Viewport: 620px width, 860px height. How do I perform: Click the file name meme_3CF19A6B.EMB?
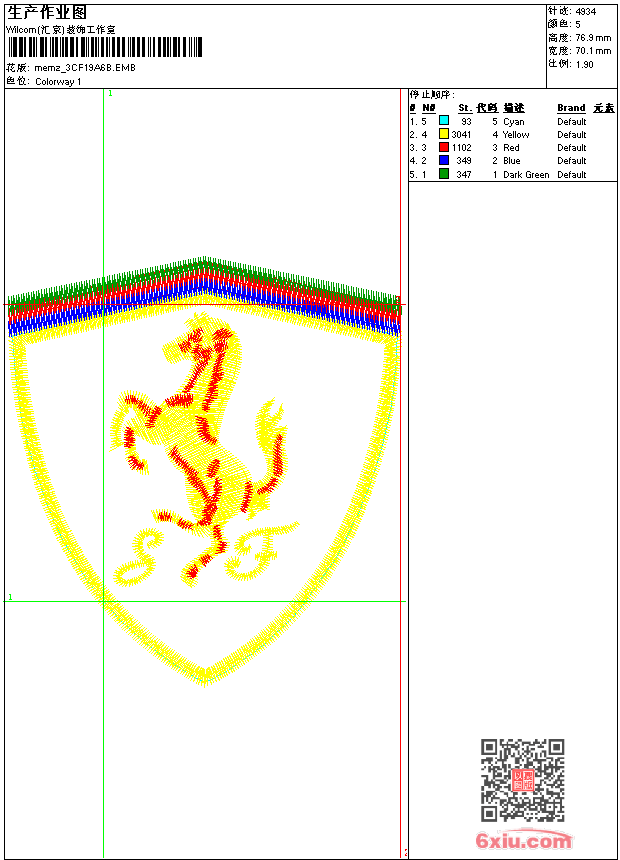[x=84, y=68]
